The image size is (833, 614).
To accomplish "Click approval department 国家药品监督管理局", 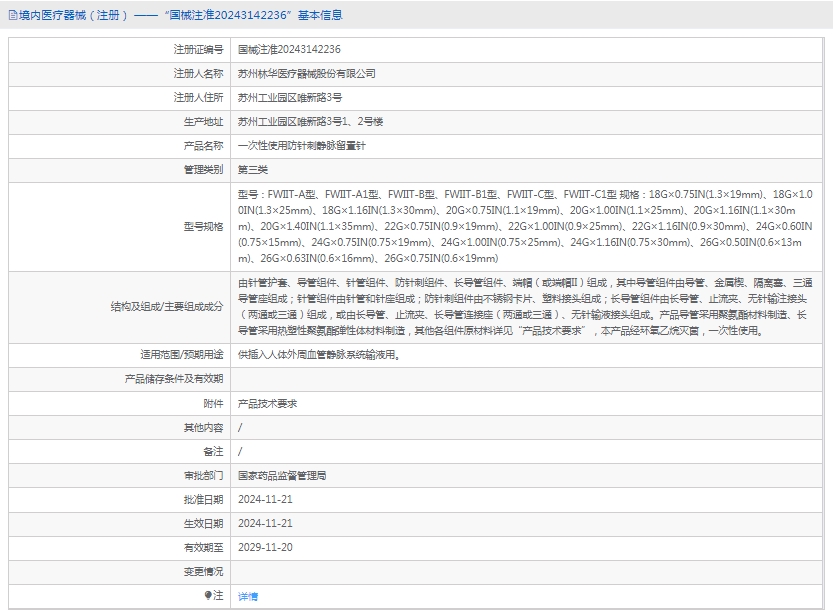I will point(282,475).
